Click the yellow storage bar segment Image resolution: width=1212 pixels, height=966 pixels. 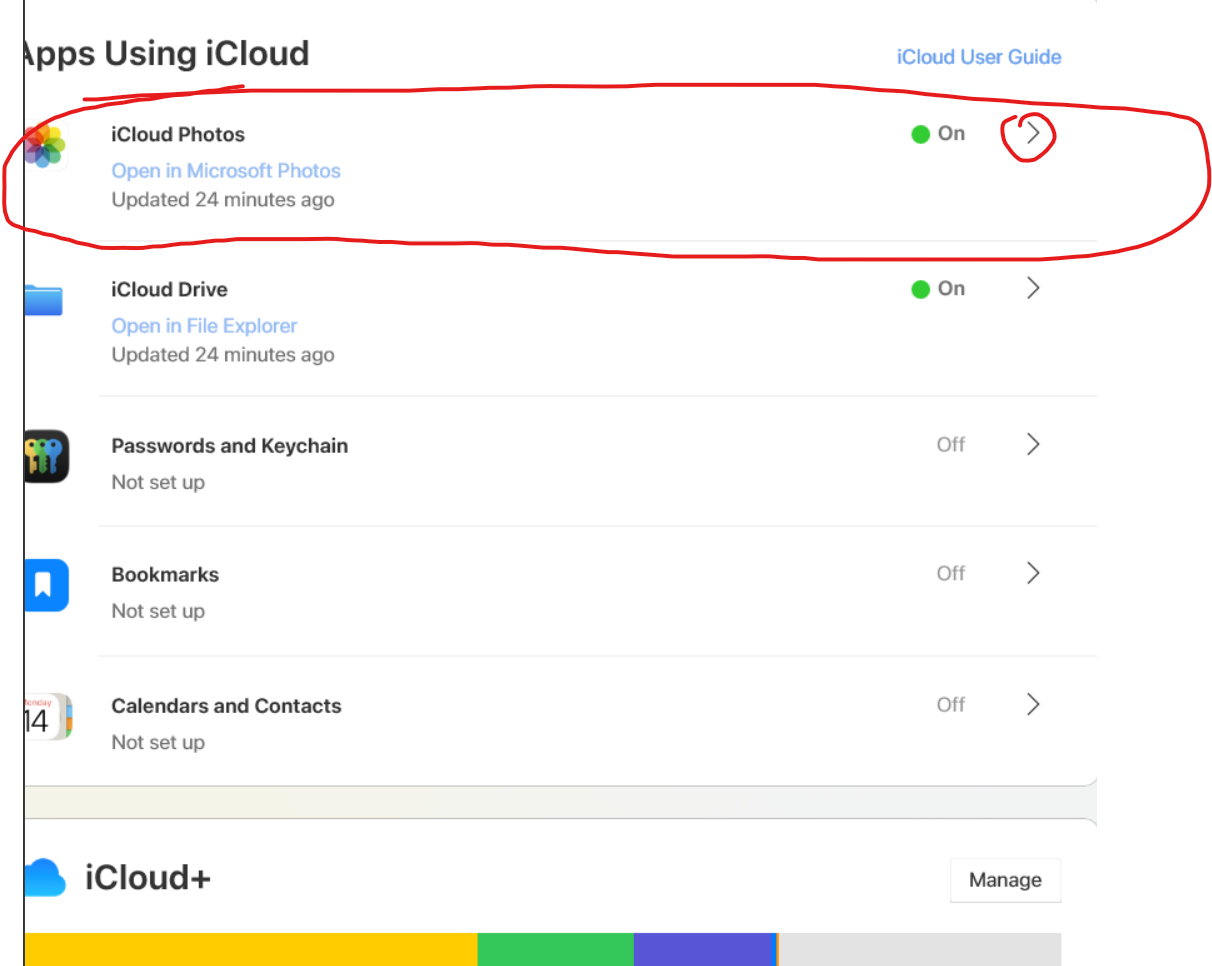251,949
